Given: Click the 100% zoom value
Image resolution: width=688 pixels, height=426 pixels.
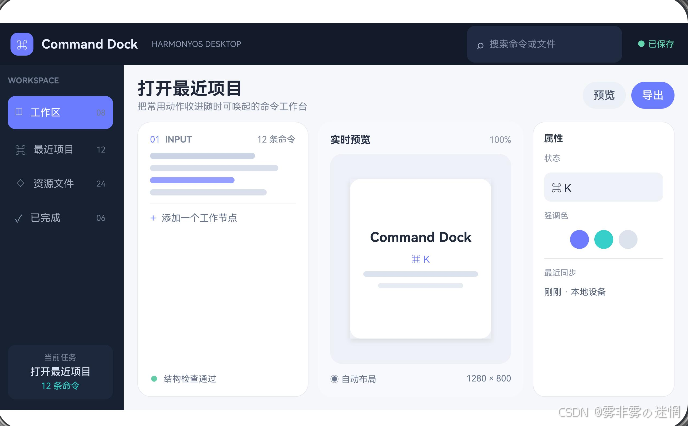Looking at the screenshot, I should tap(500, 140).
